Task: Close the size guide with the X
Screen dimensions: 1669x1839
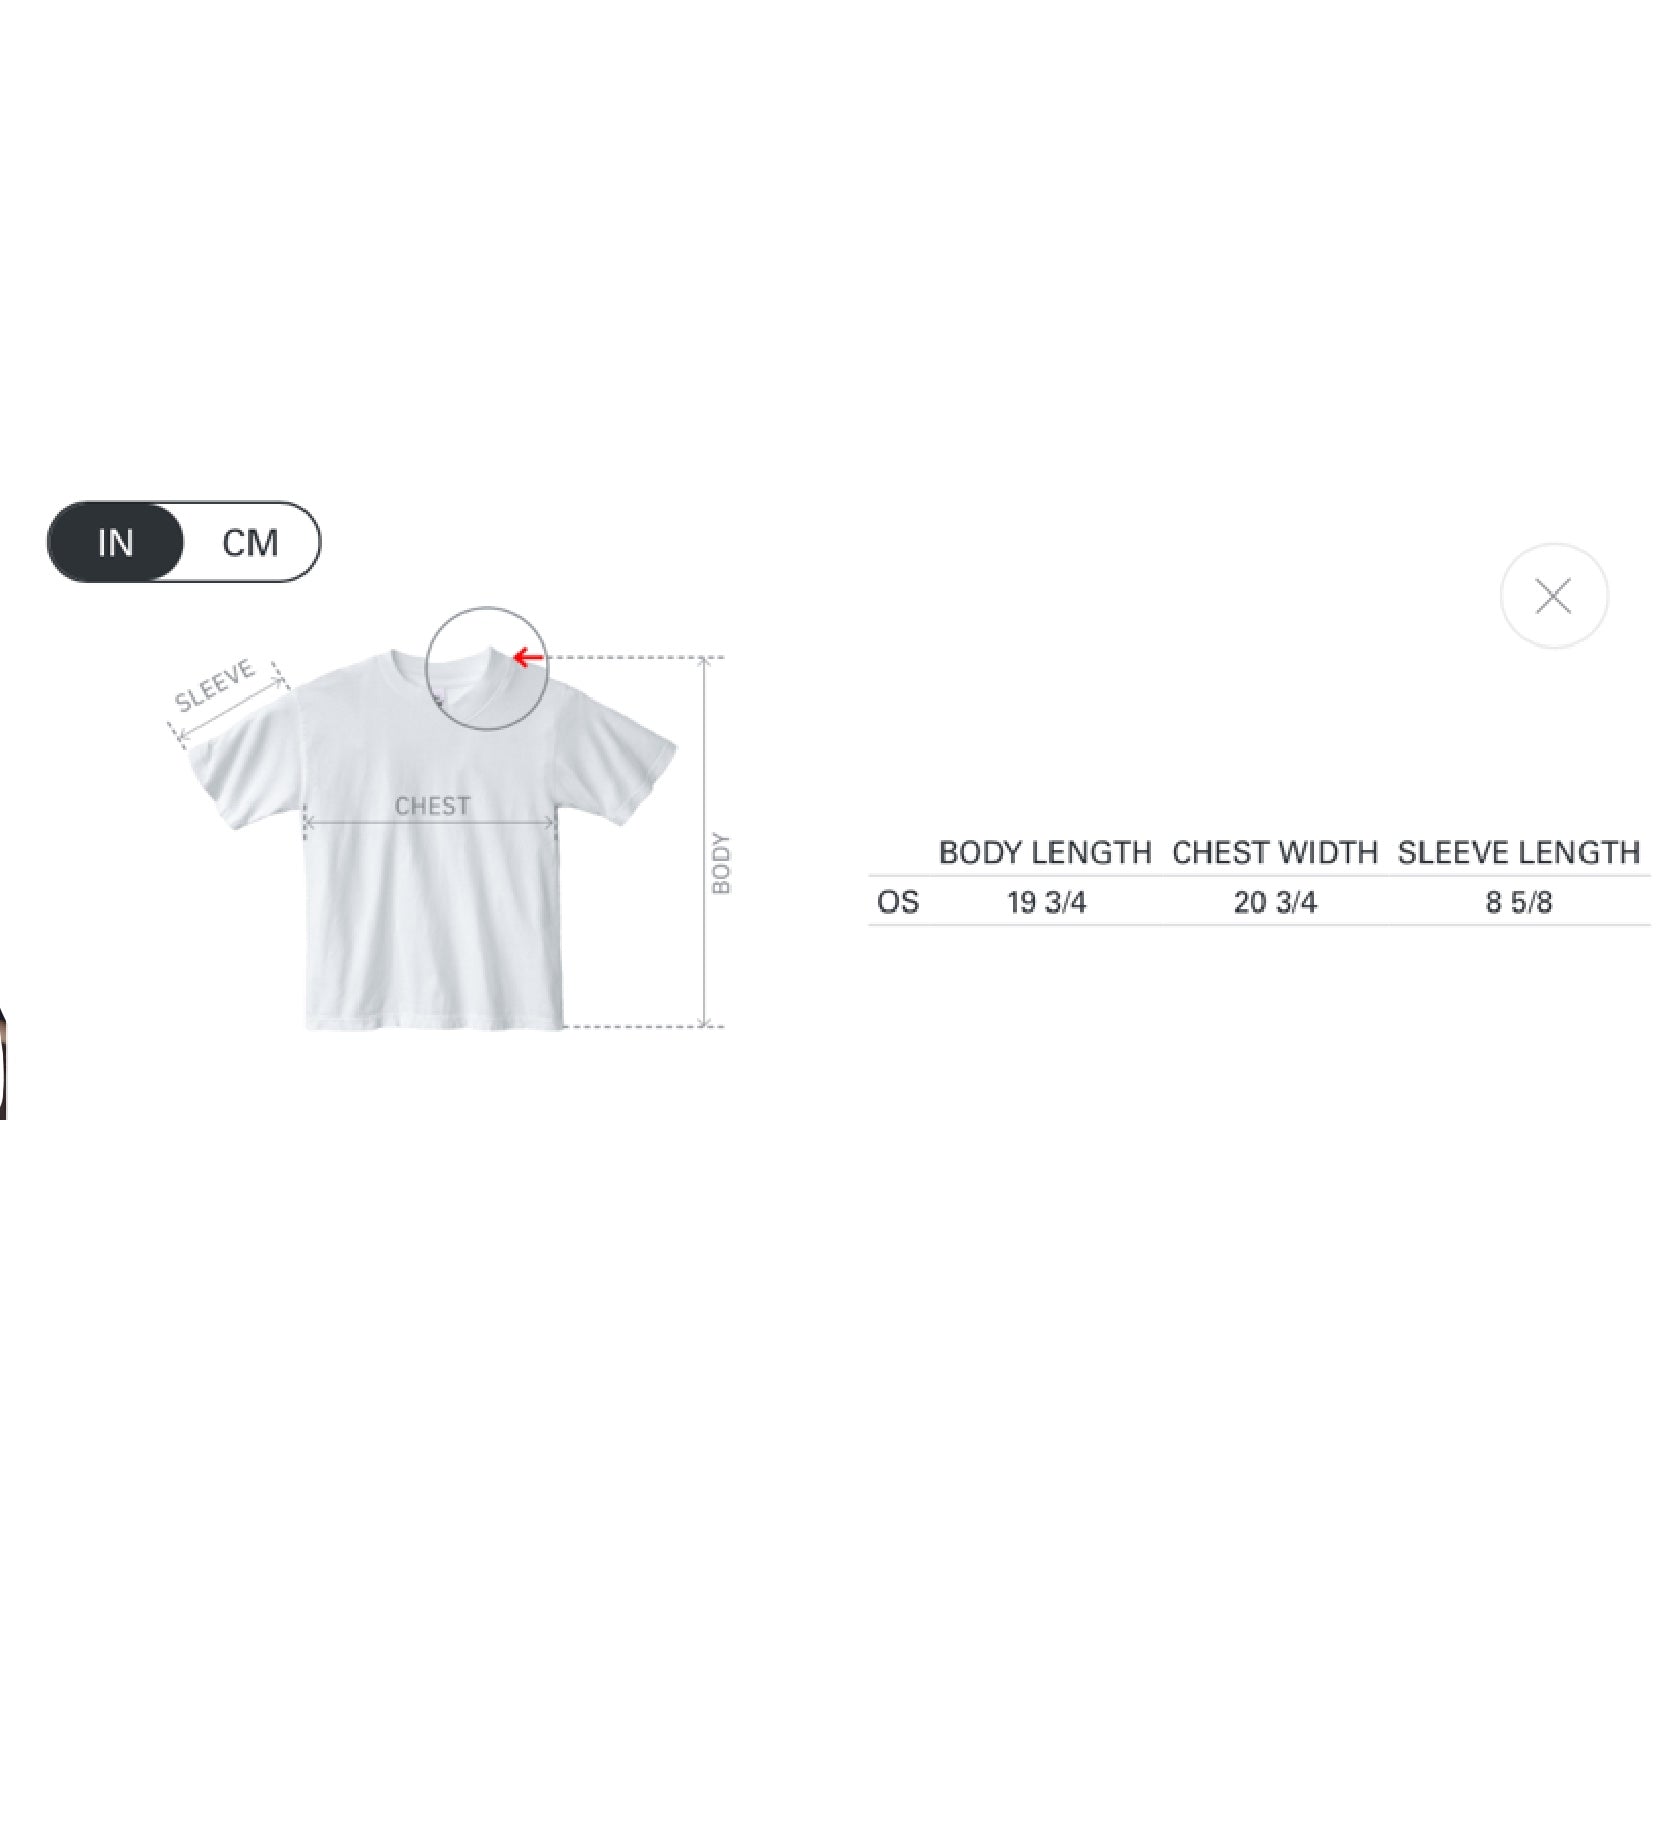Action: [1554, 596]
